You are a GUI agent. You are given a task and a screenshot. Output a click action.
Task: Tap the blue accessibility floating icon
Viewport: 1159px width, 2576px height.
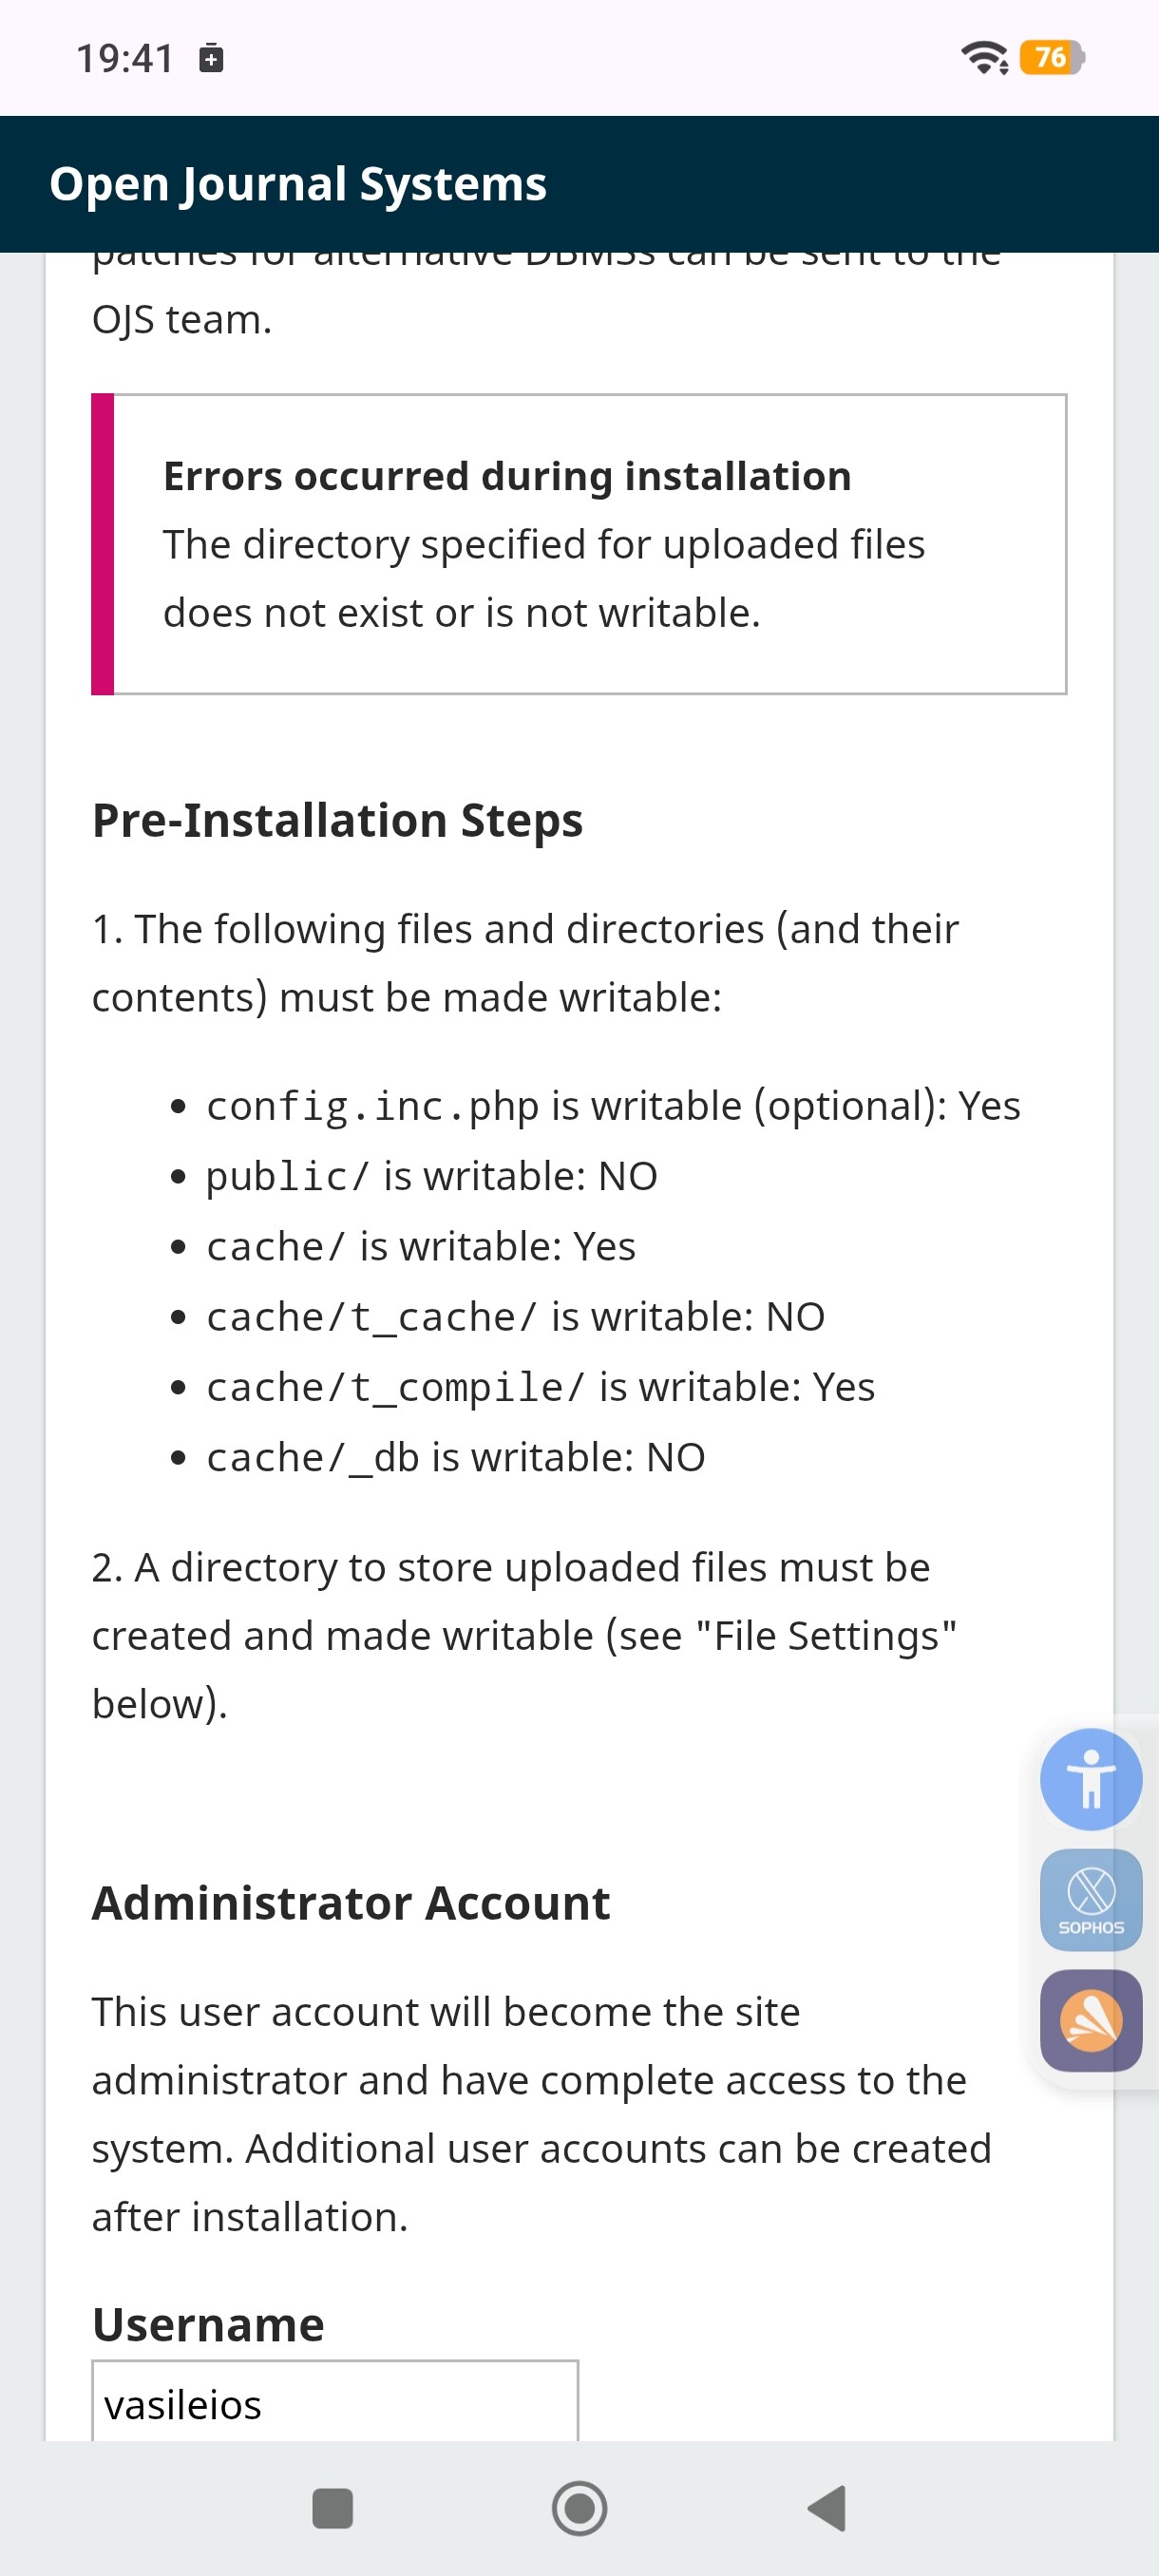click(1090, 1779)
